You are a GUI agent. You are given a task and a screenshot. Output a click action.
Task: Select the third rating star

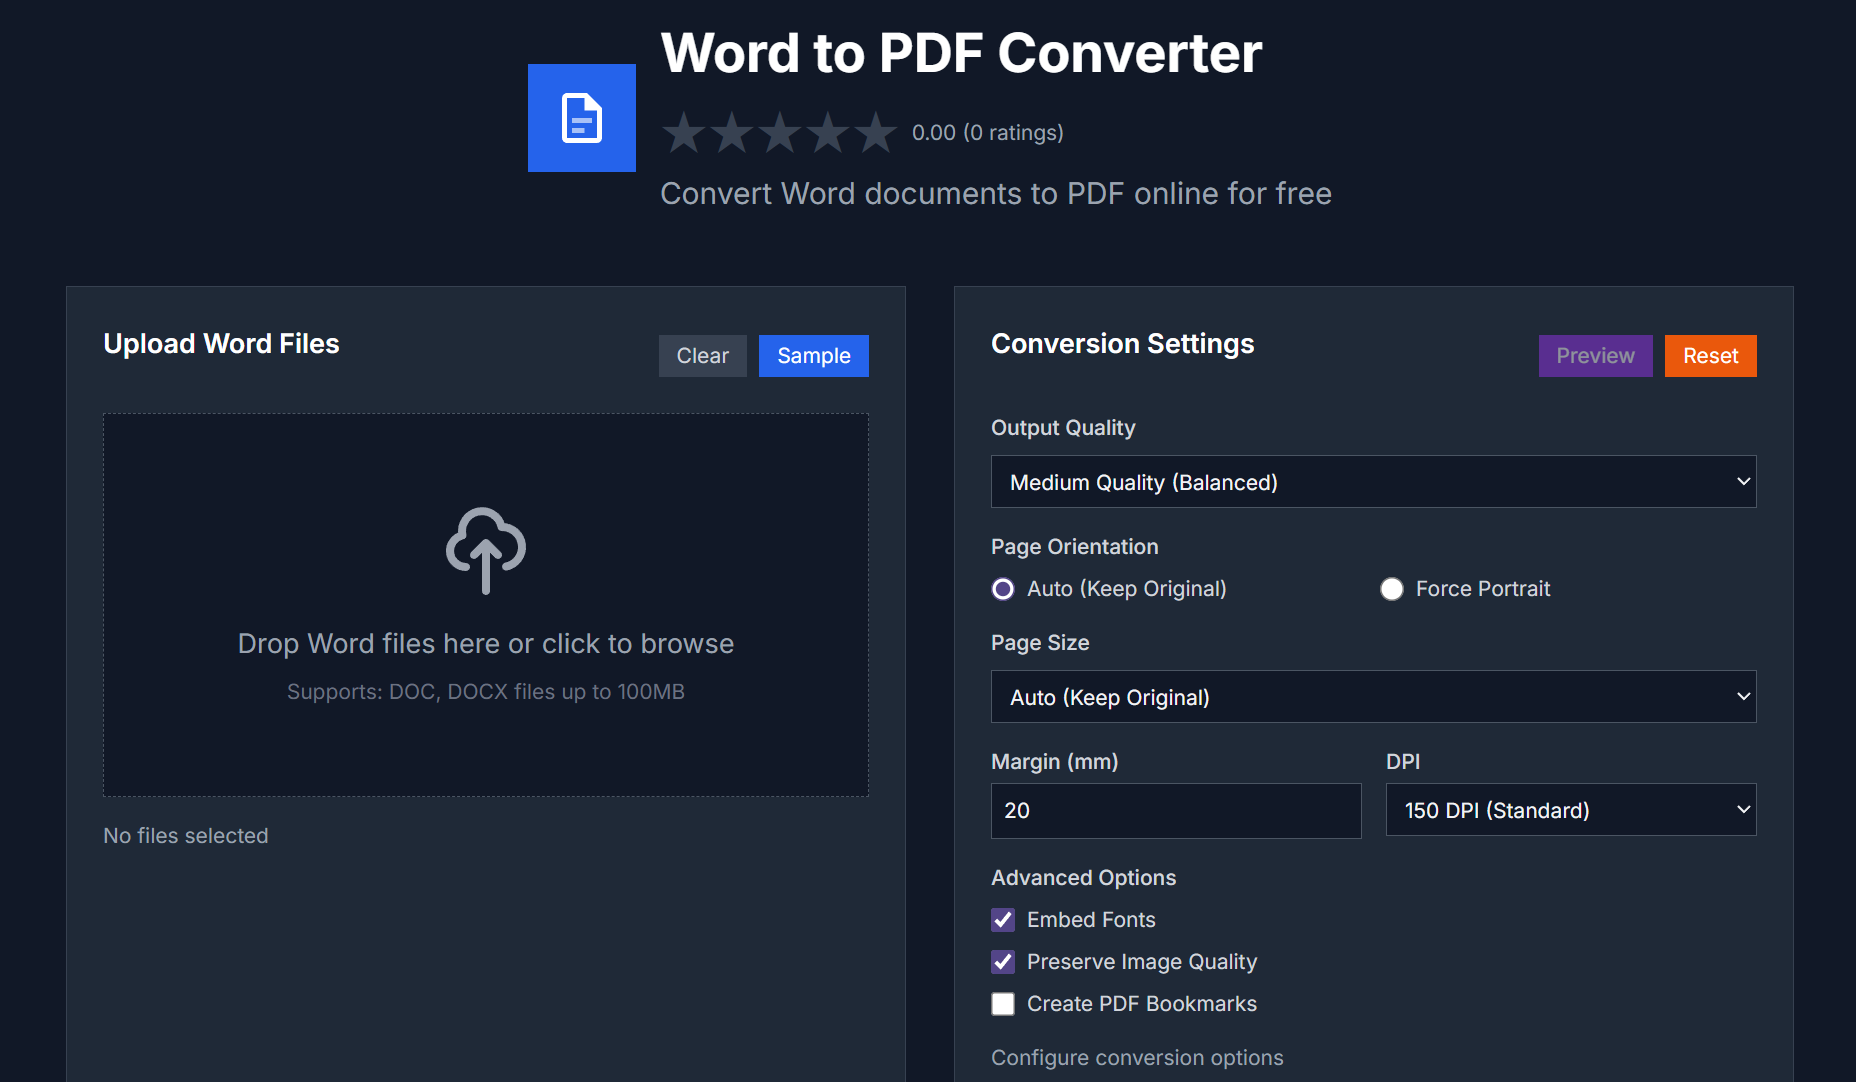pyautogui.click(x=780, y=132)
